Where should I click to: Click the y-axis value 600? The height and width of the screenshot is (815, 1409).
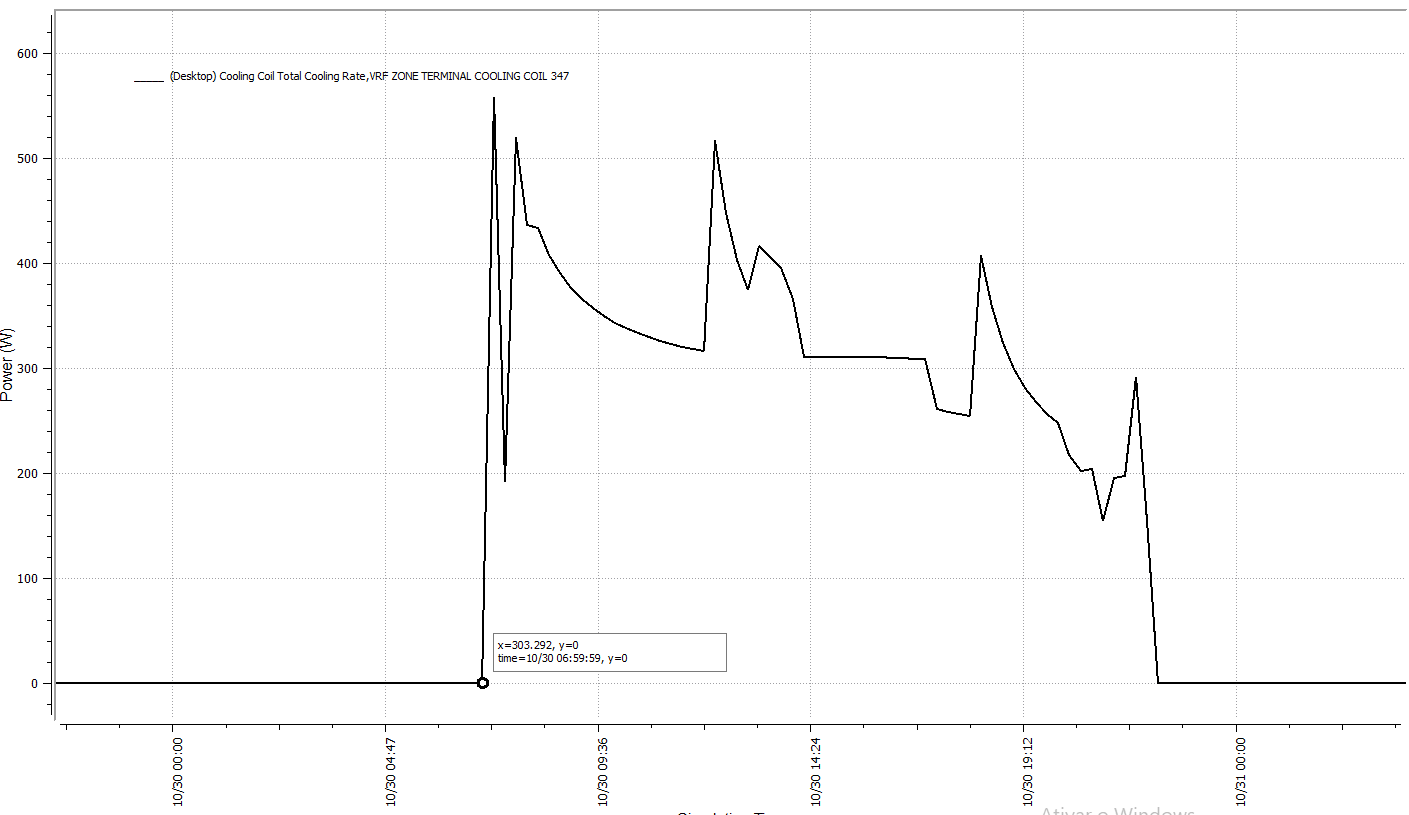pos(29,53)
